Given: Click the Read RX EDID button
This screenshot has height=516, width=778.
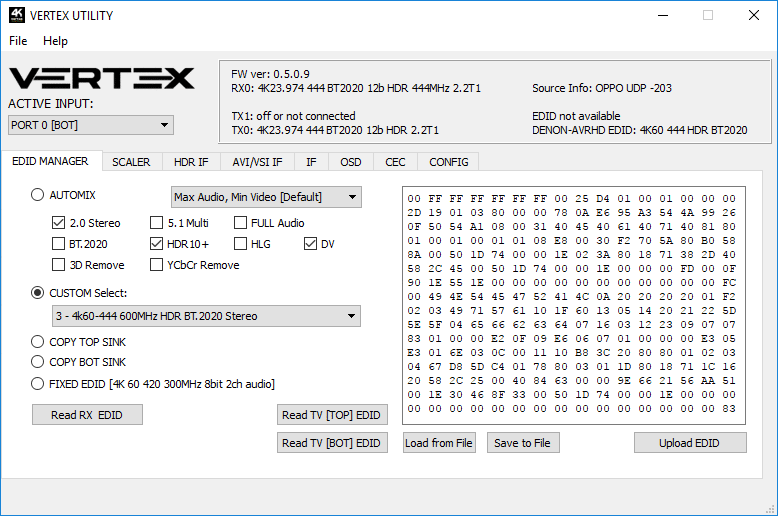Looking at the screenshot, I should 87,415.
